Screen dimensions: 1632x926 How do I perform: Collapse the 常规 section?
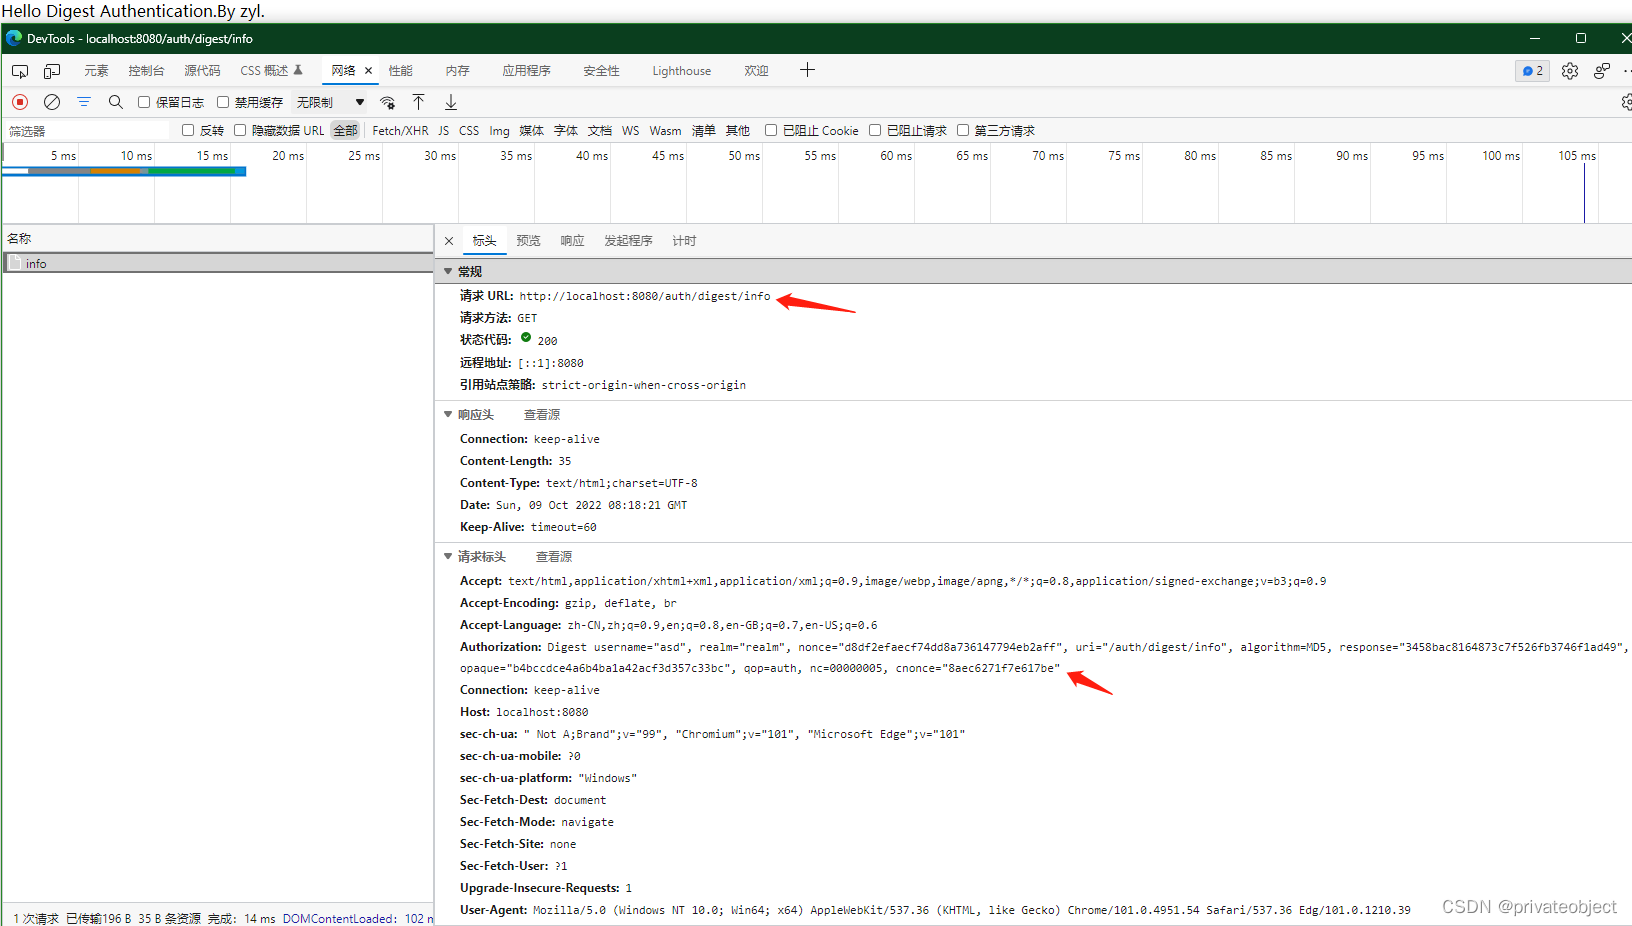(448, 271)
